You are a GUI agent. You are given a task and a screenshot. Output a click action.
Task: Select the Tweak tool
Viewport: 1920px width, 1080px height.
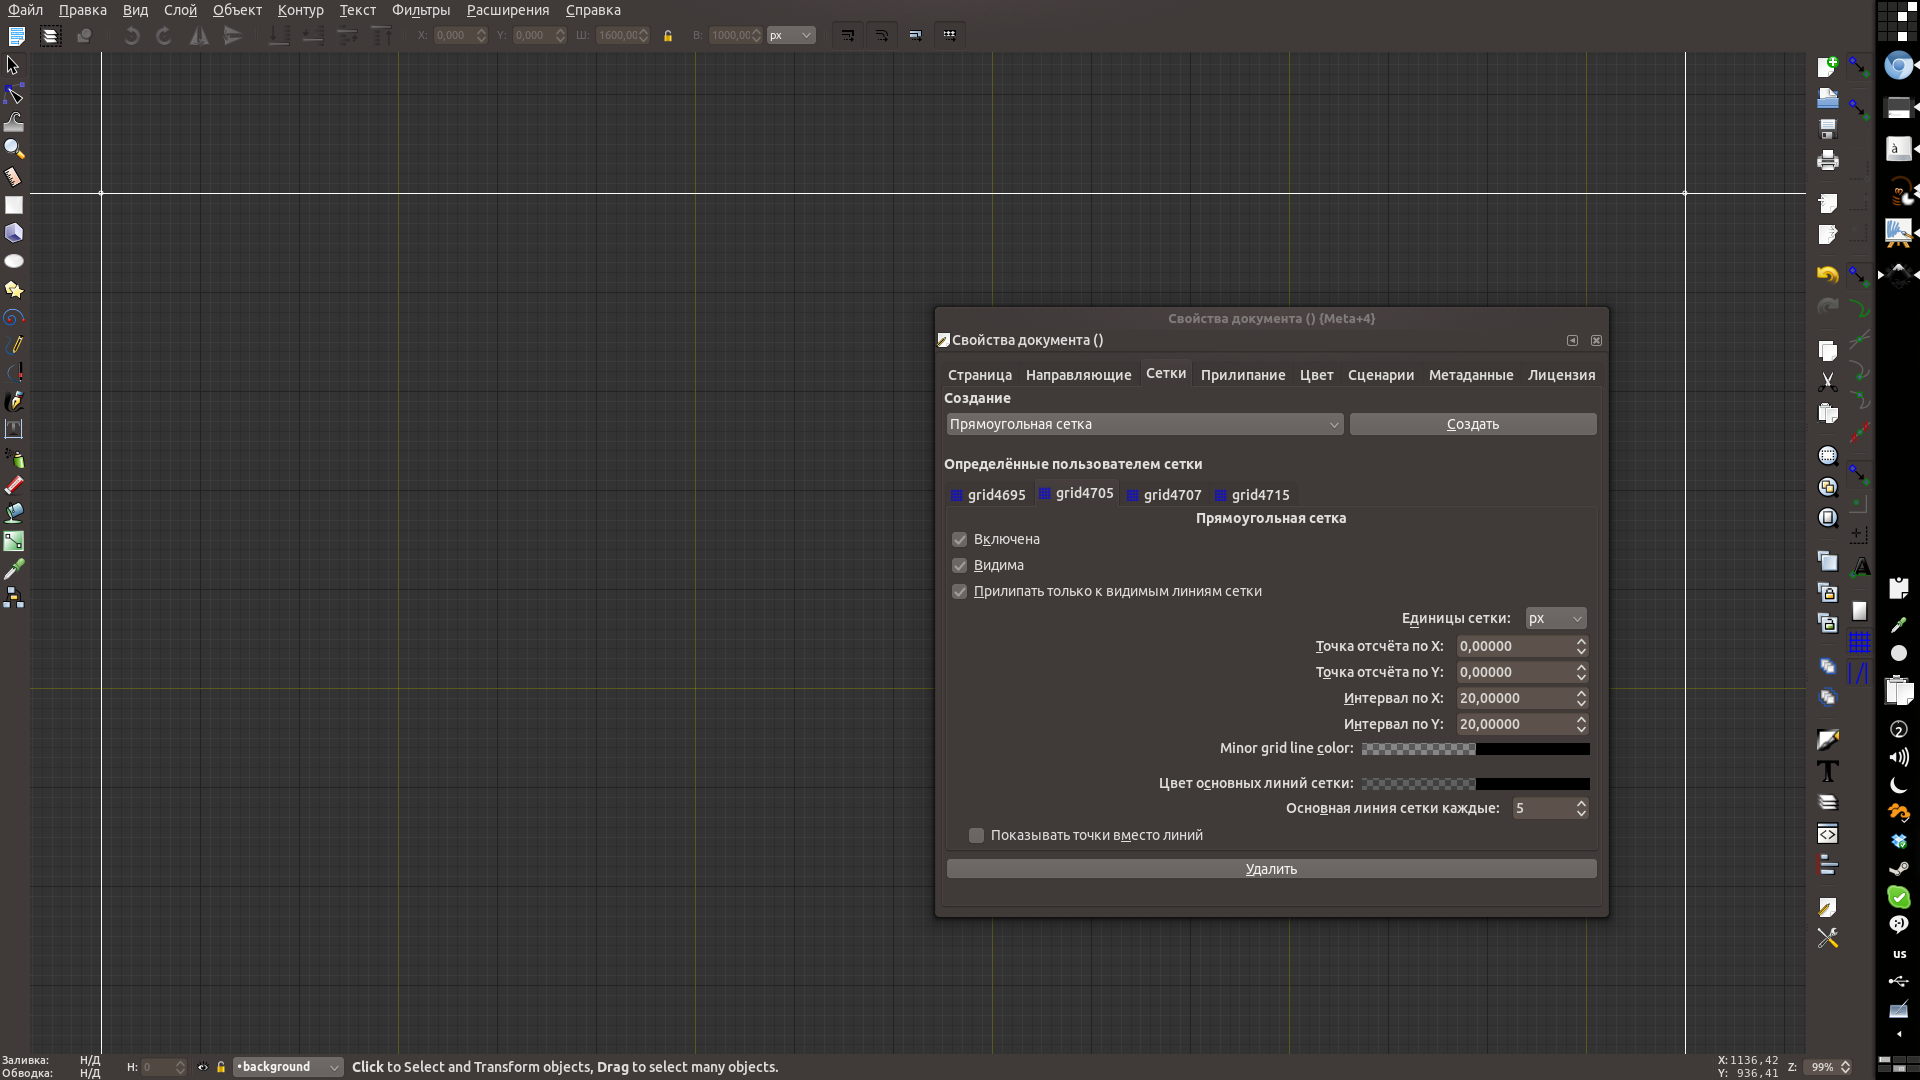(13, 122)
